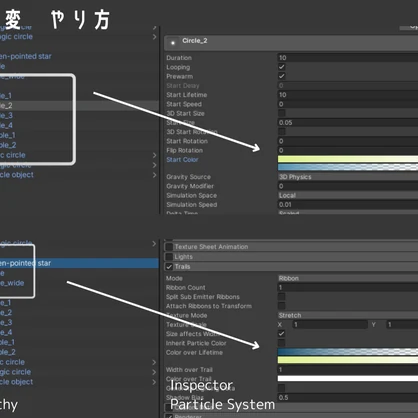Click the blue 'Start Color' label
418x418 pixels.
[x=182, y=160]
